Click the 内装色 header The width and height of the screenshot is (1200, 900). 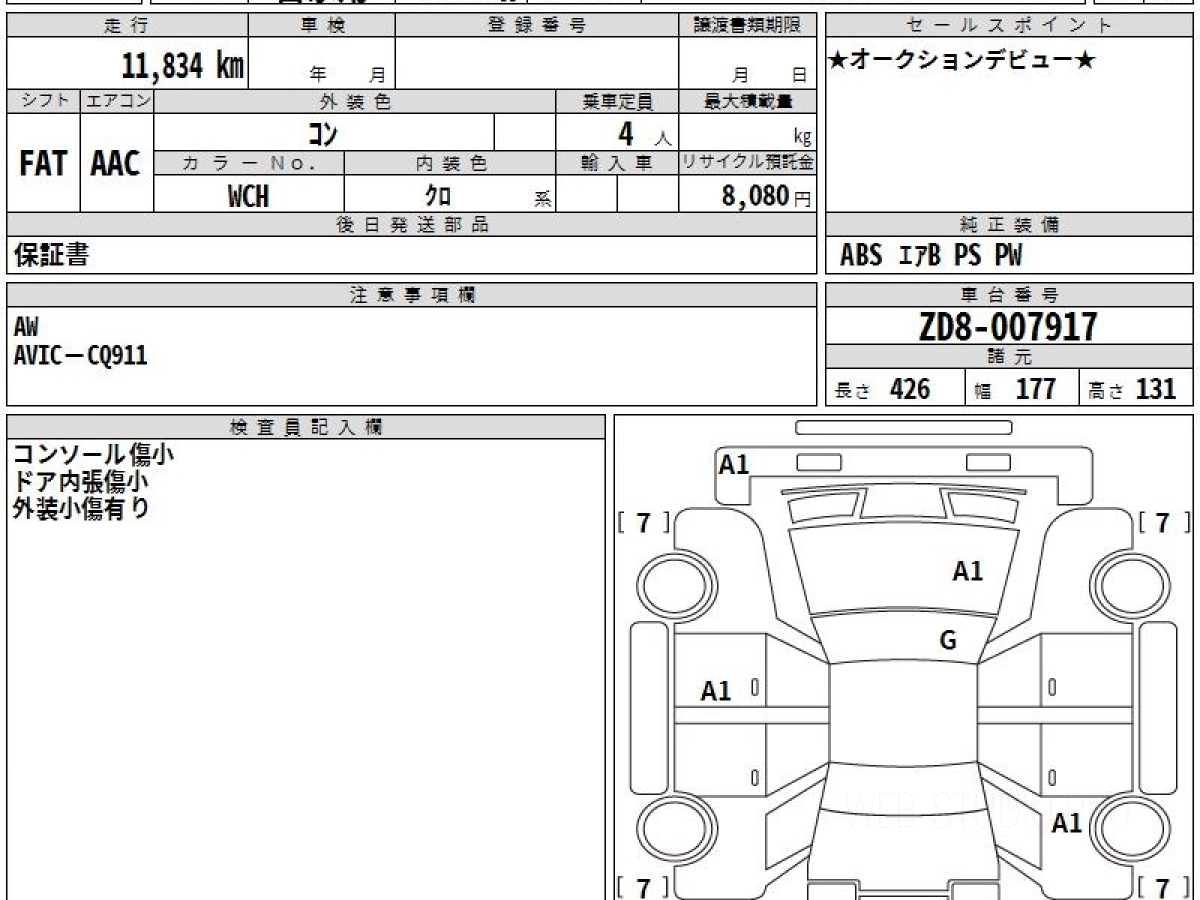click(450, 163)
